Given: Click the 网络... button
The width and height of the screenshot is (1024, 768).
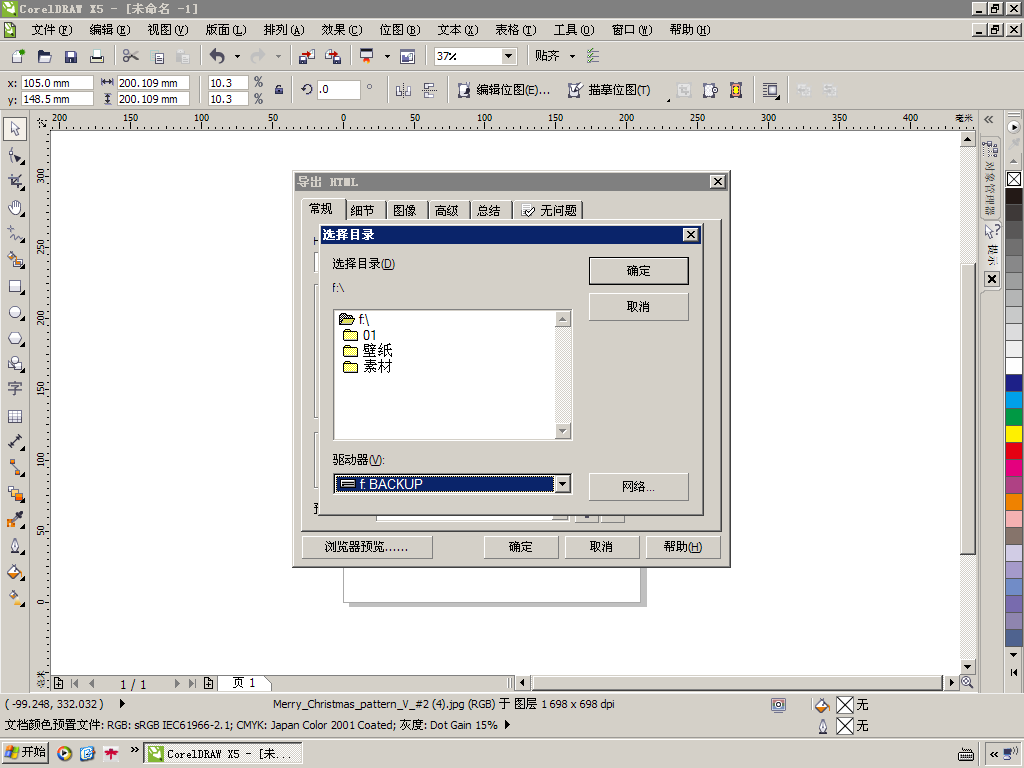Looking at the screenshot, I should [639, 487].
